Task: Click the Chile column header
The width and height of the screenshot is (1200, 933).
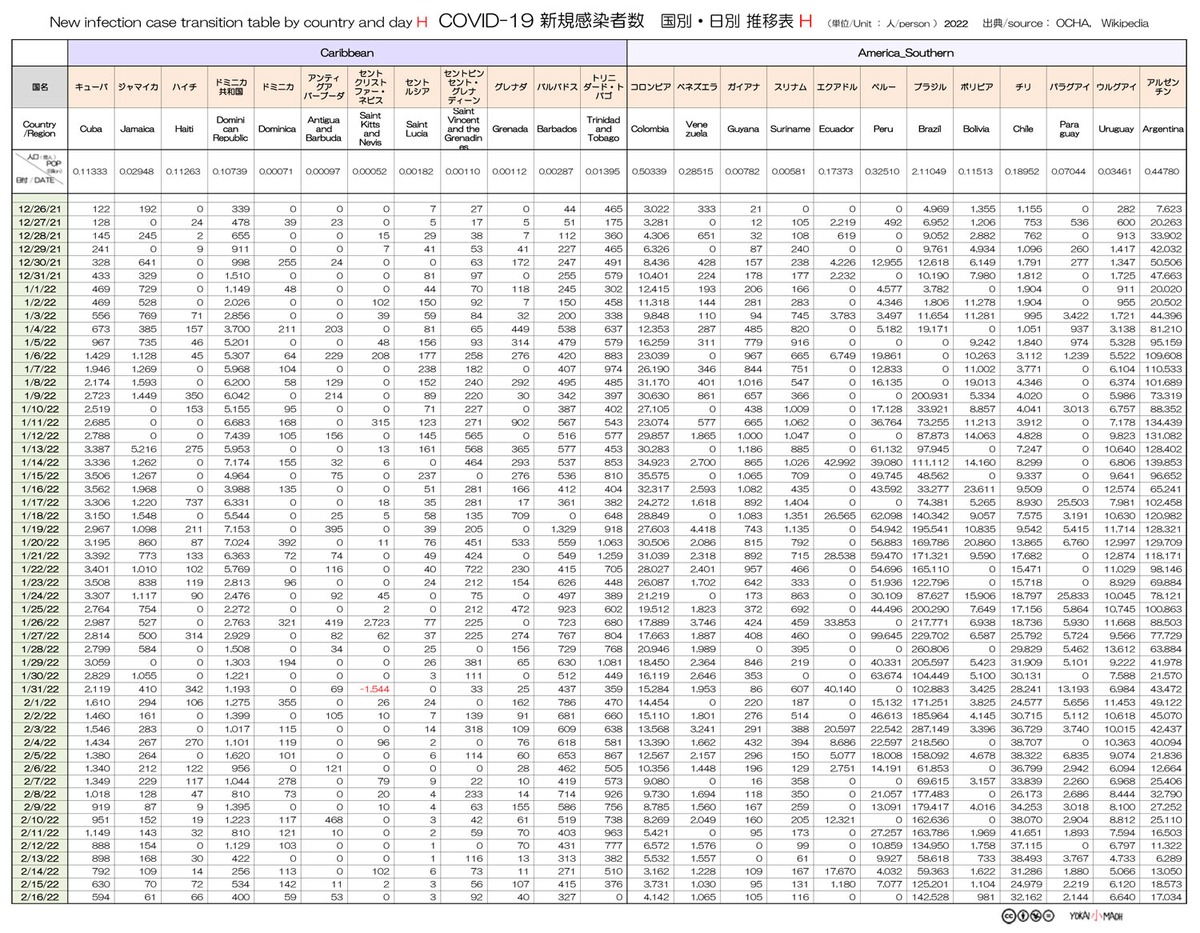Action: coord(1023,130)
